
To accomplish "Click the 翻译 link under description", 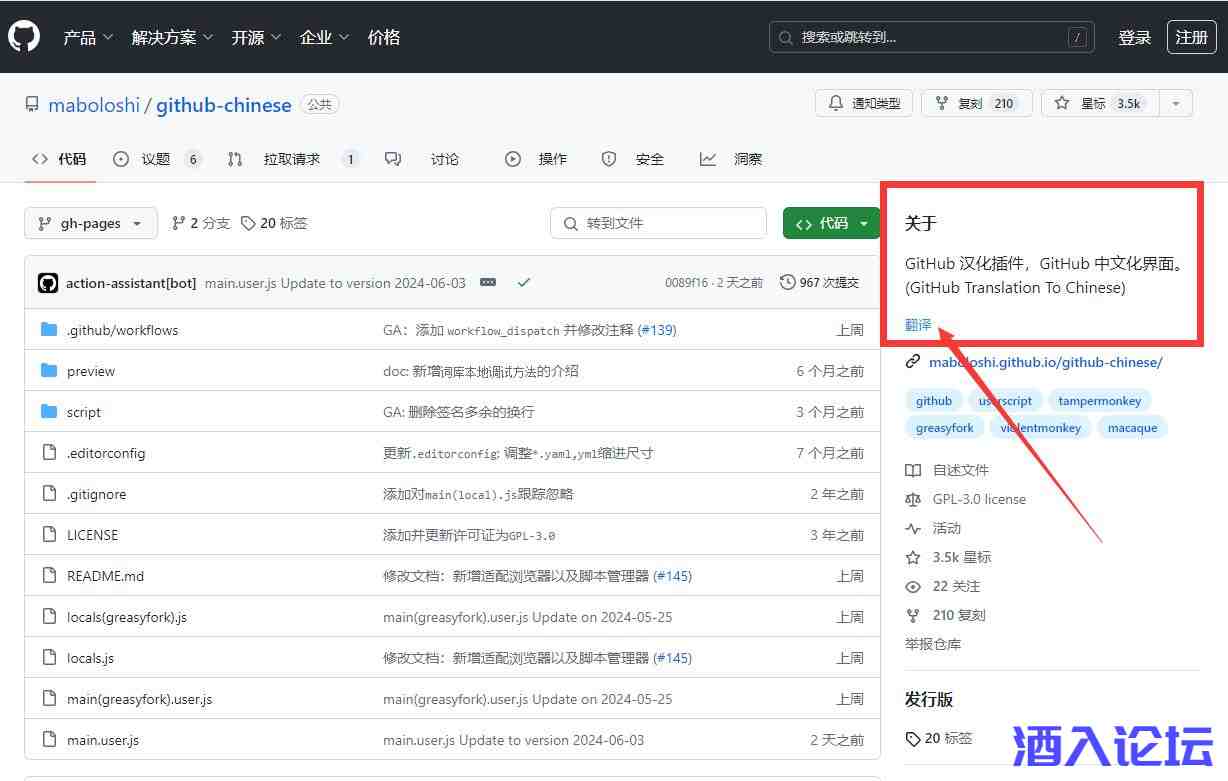I will [x=918, y=324].
